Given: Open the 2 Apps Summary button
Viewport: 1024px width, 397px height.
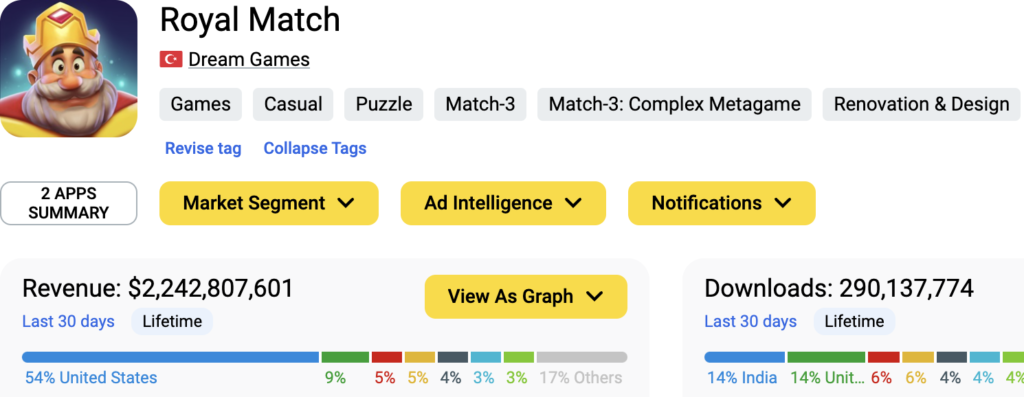Looking at the screenshot, I should [69, 203].
